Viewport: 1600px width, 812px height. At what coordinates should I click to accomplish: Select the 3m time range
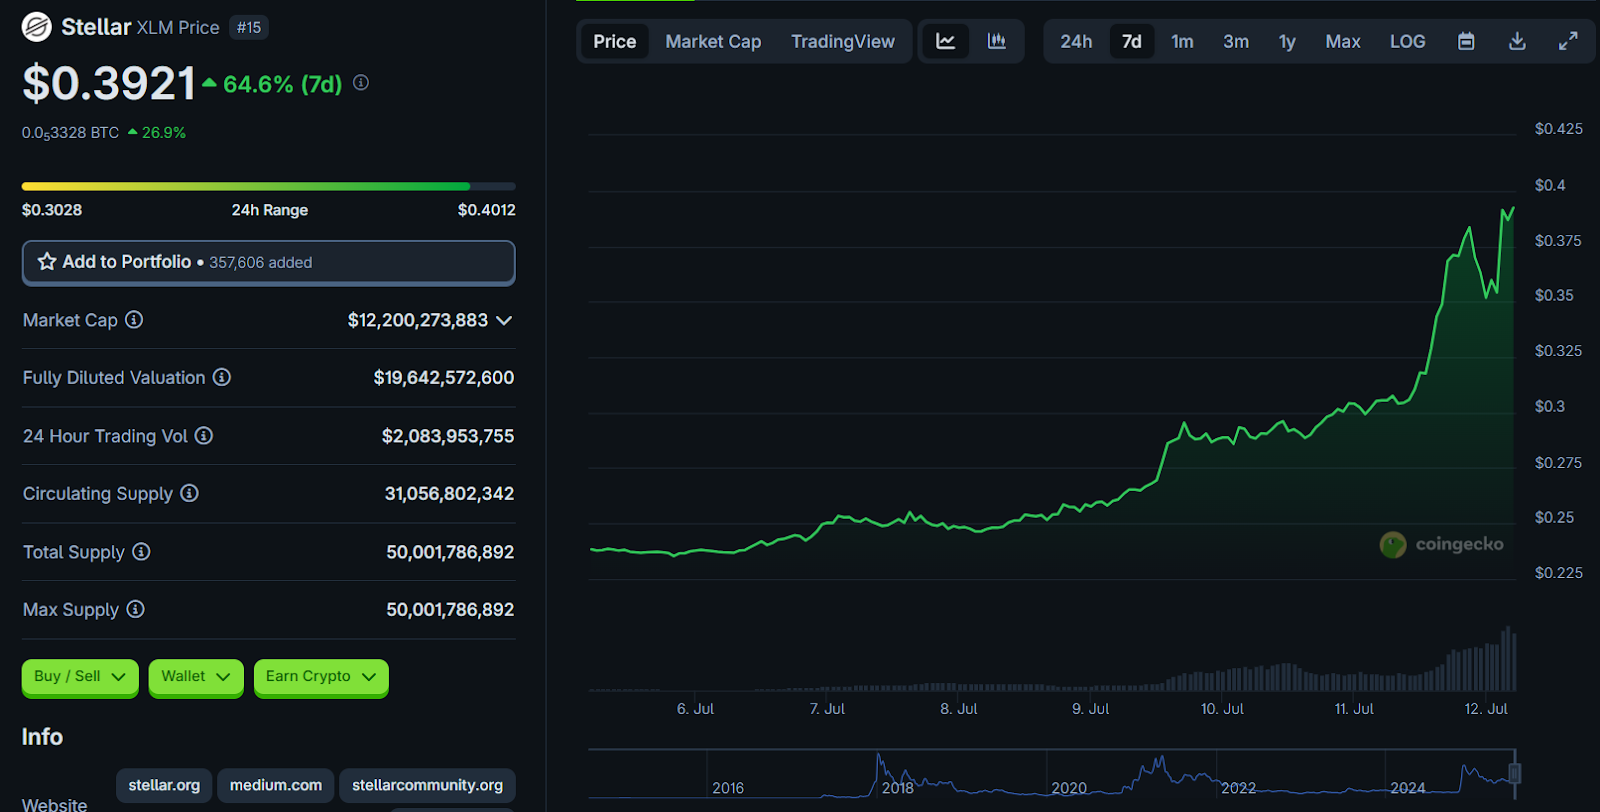click(1236, 42)
